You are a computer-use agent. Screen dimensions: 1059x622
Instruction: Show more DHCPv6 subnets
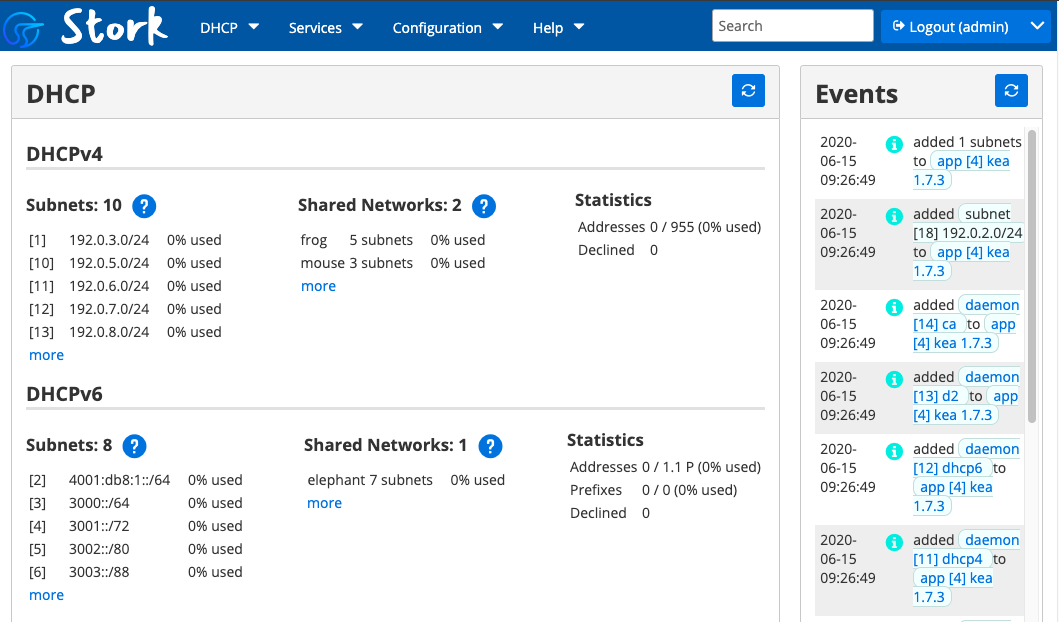click(x=47, y=595)
